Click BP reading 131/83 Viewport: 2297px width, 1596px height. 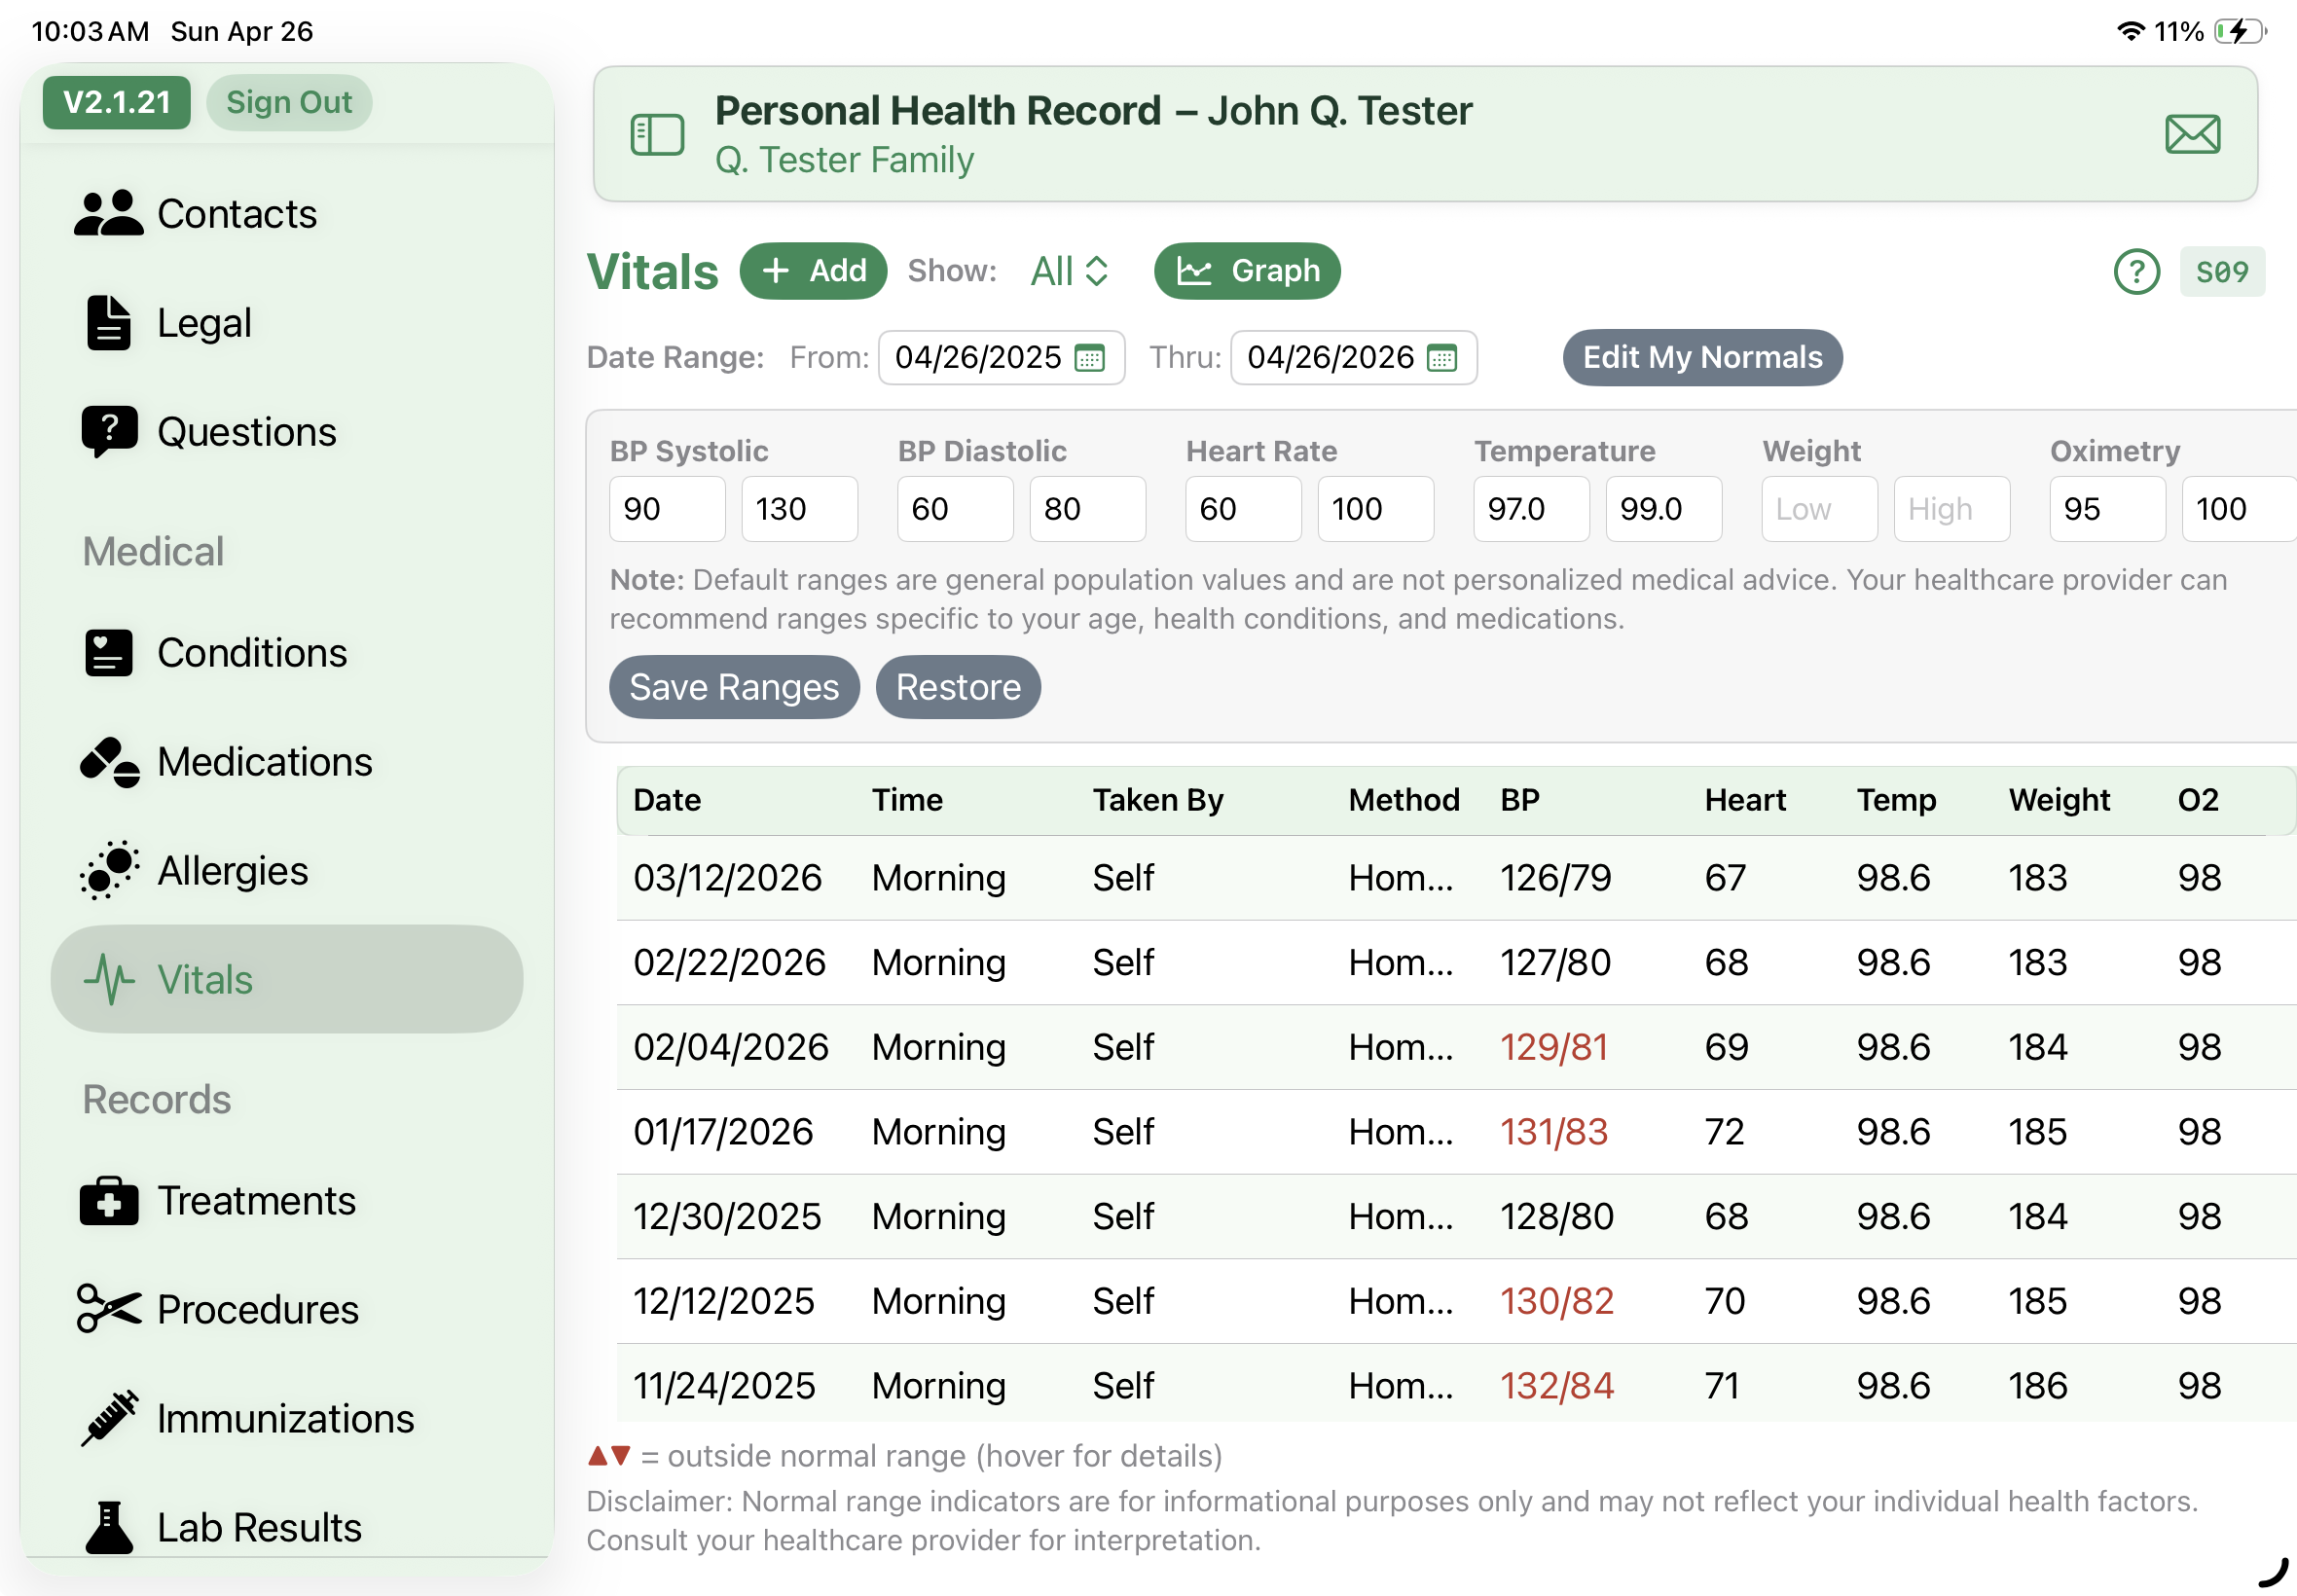(x=1554, y=1132)
